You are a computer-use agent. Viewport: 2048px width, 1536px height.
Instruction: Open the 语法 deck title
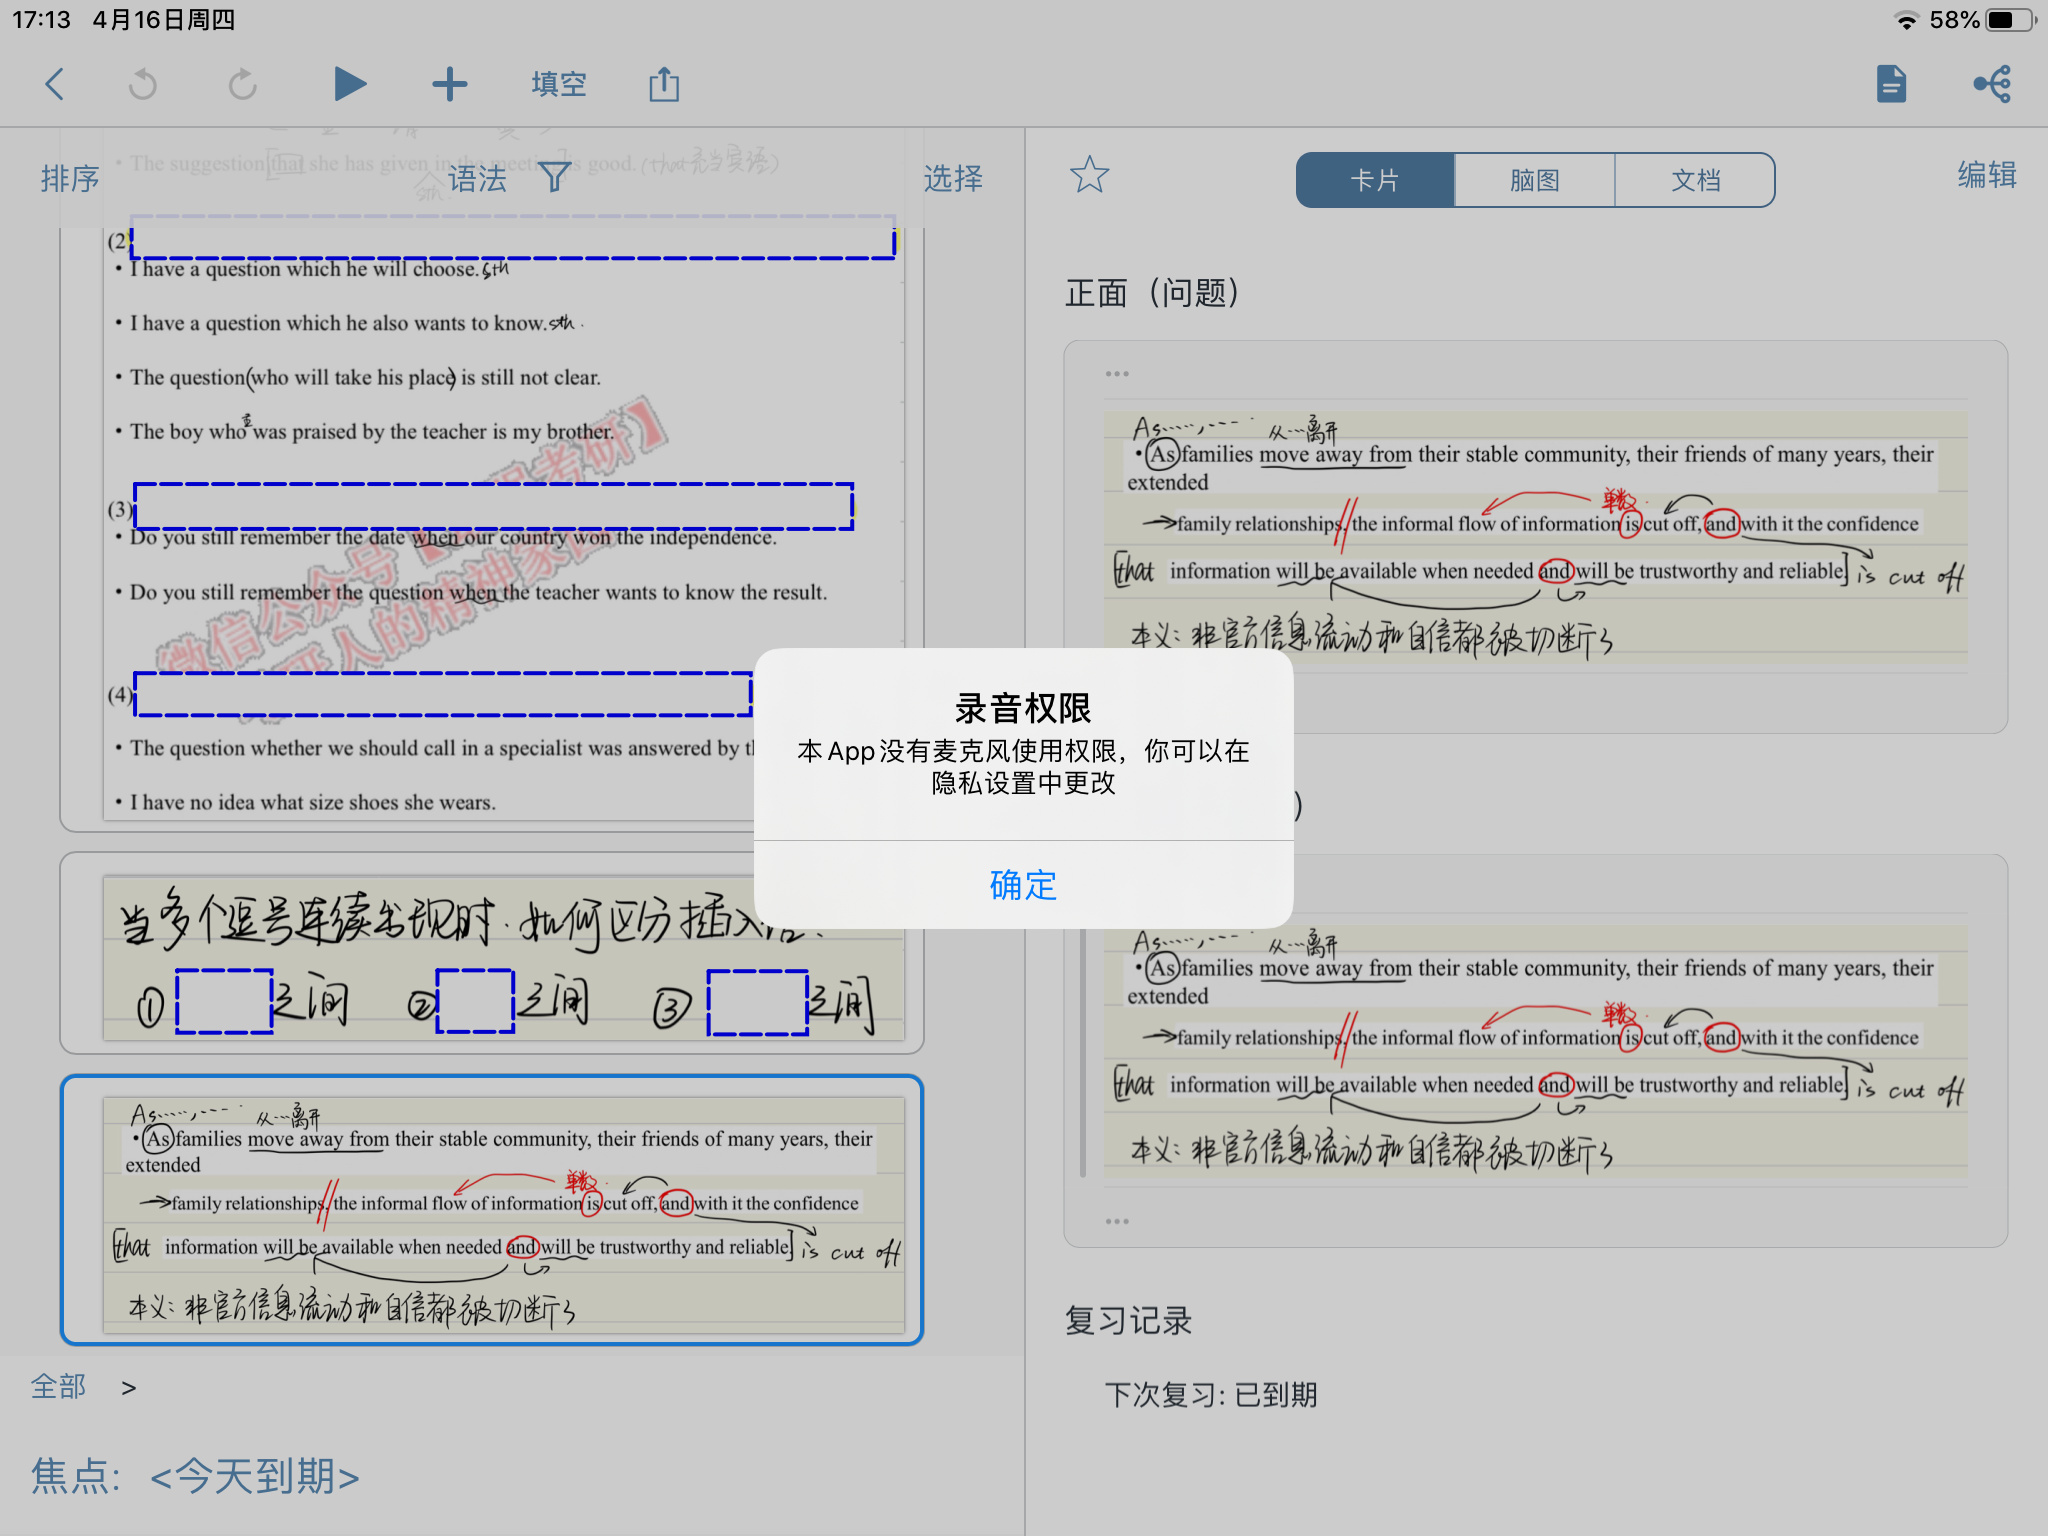coord(477,179)
